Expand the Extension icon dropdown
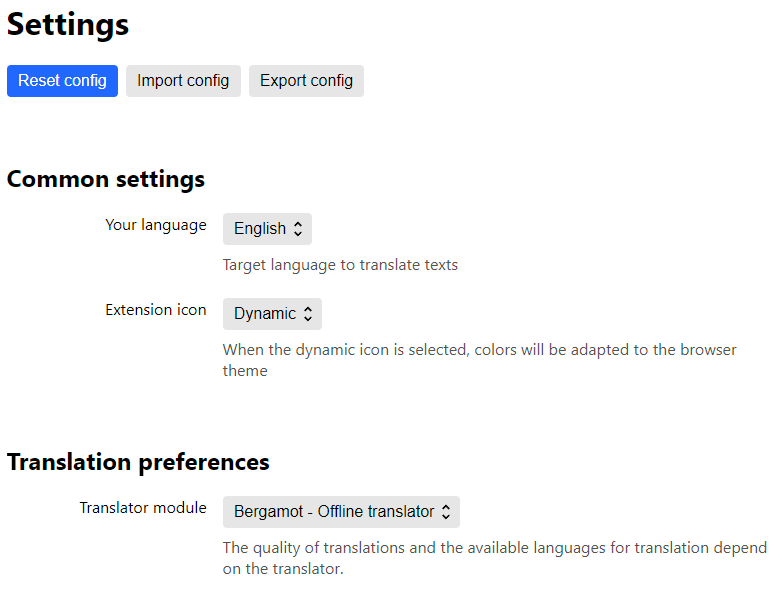 click(x=272, y=314)
